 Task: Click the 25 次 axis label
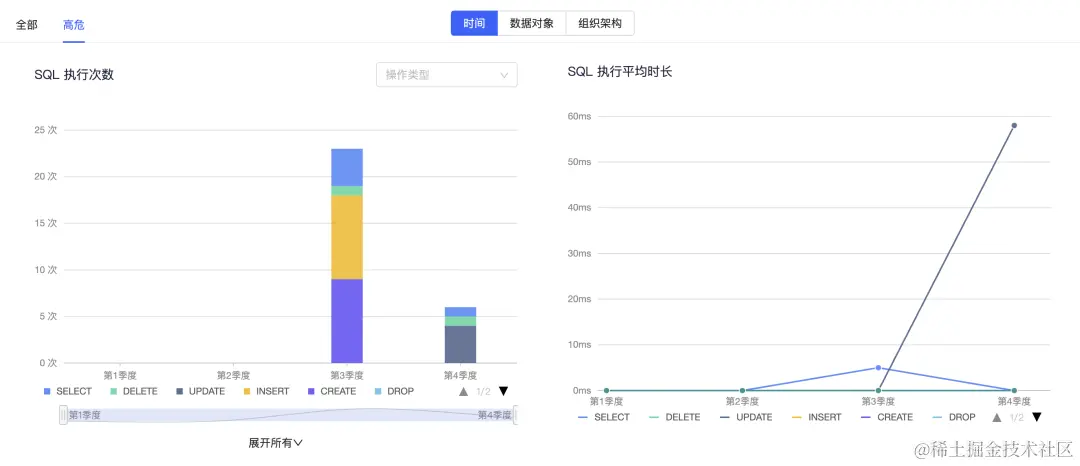[x=45, y=129]
